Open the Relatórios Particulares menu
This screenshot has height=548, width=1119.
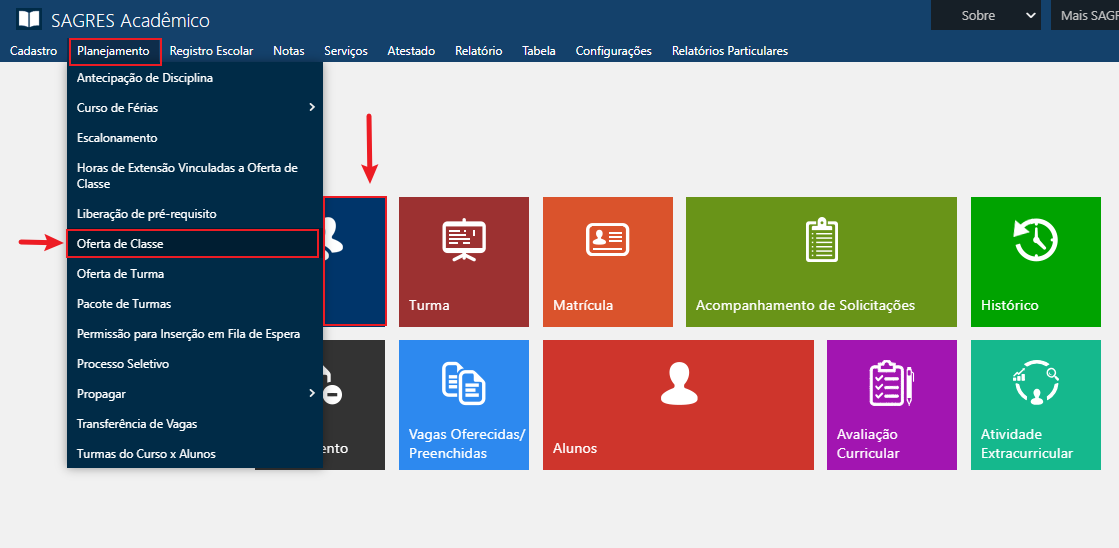(729, 51)
